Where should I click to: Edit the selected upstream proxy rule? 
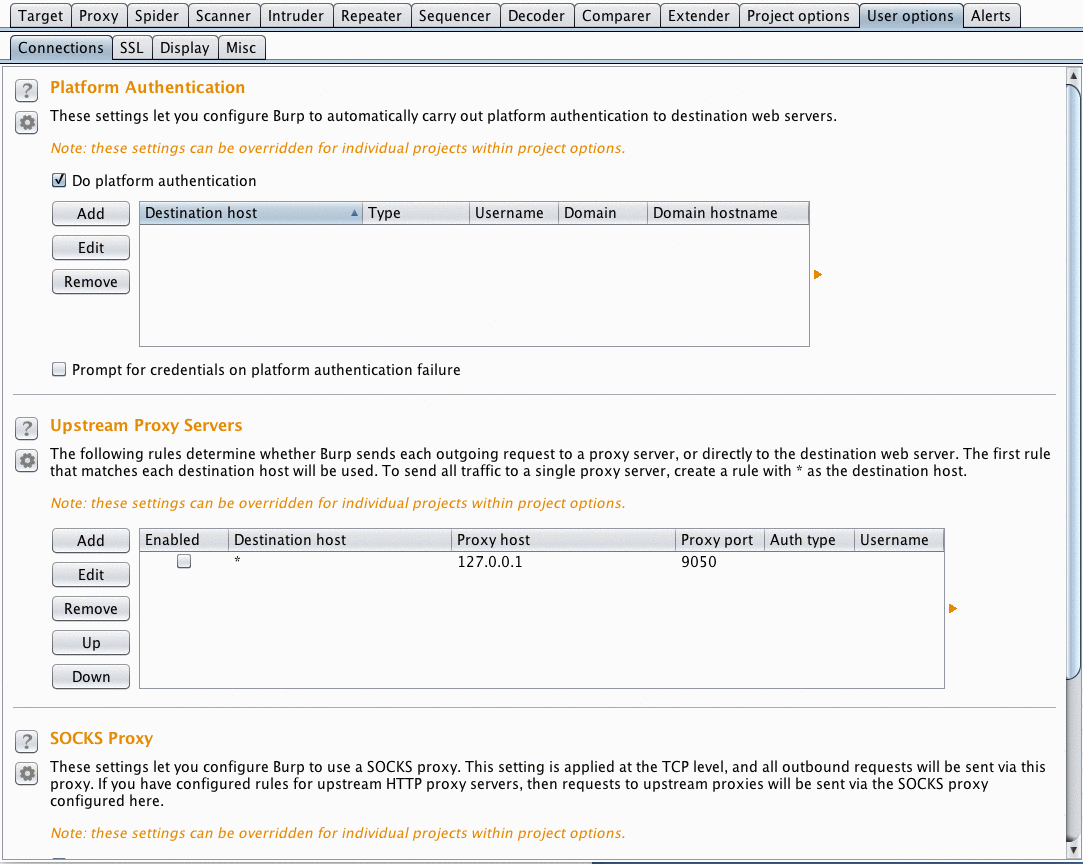(x=90, y=575)
